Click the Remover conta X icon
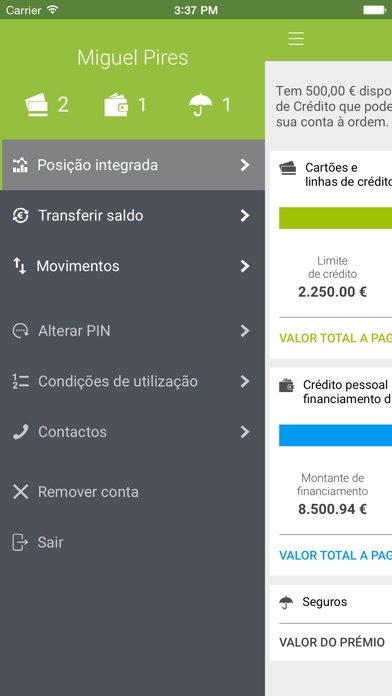 20,492
